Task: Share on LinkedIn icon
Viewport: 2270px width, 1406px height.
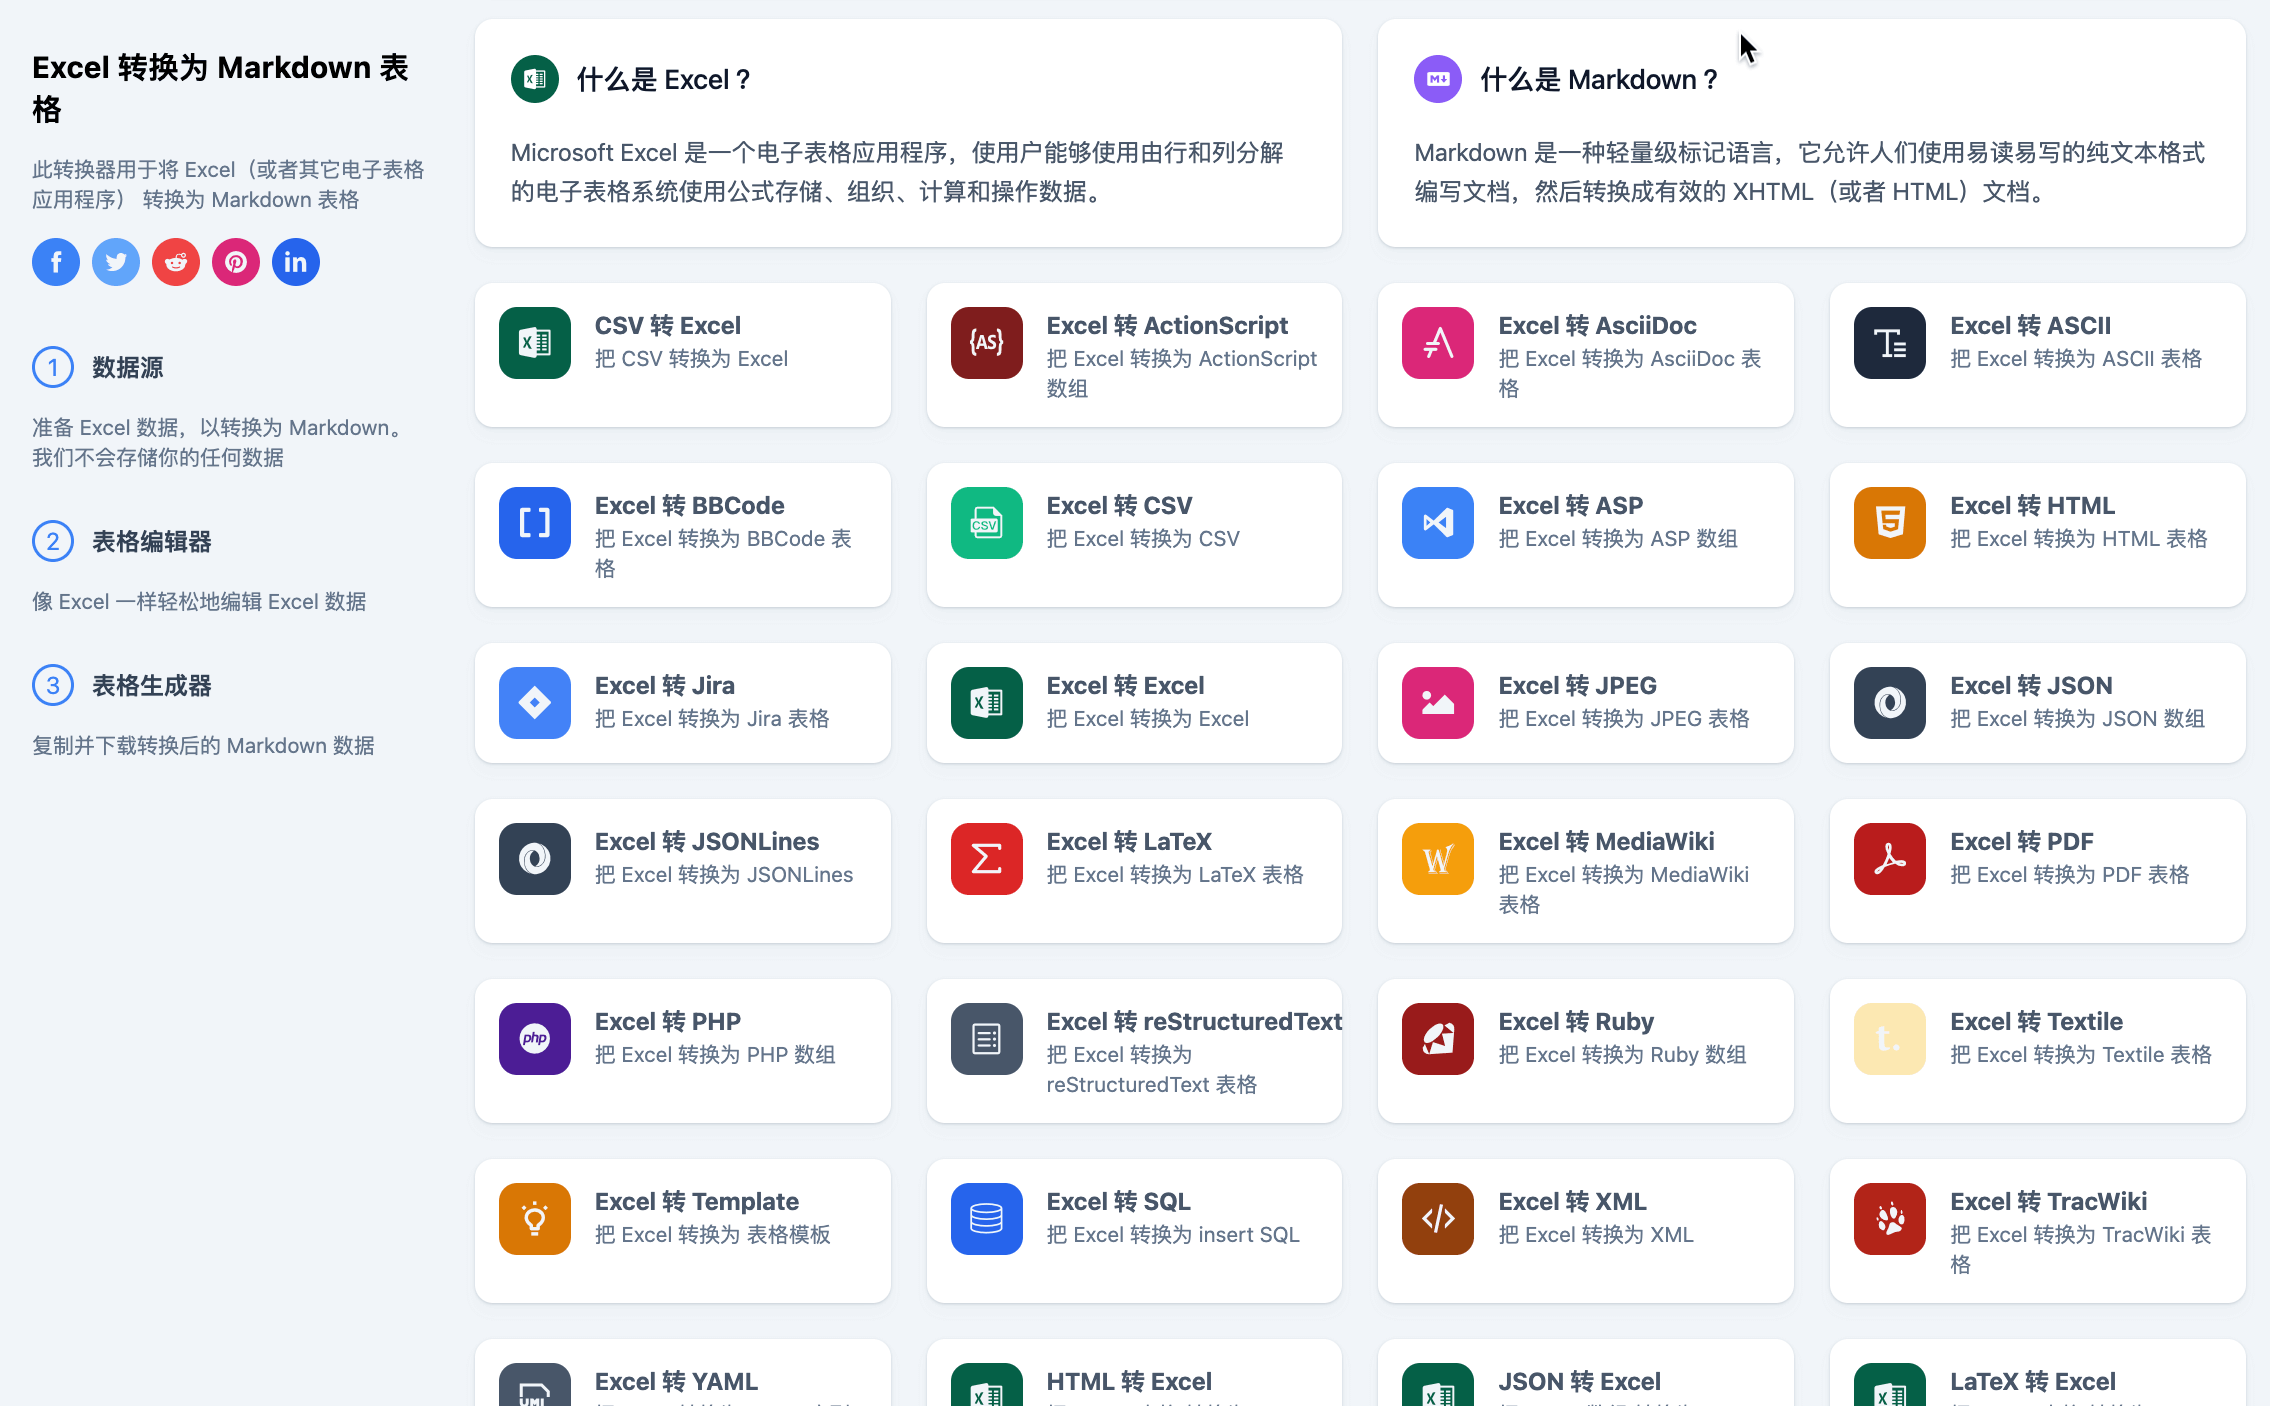Action: [296, 262]
